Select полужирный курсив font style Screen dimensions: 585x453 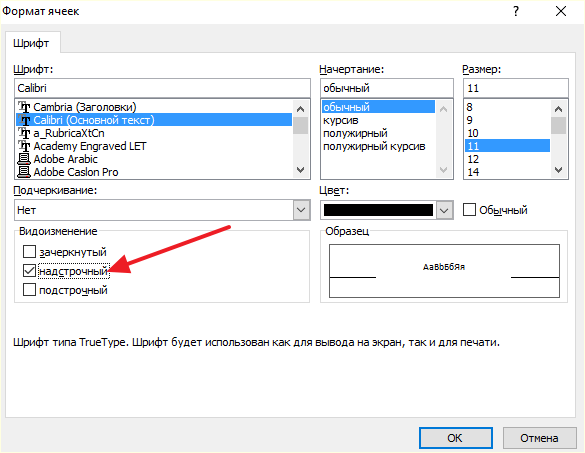pos(378,146)
